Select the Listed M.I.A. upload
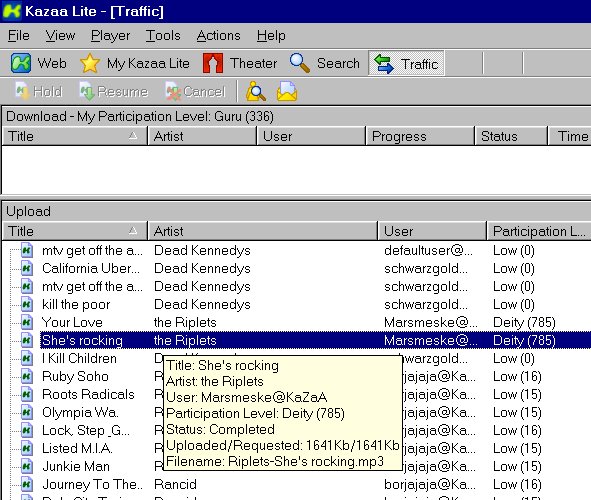 (x=77, y=448)
